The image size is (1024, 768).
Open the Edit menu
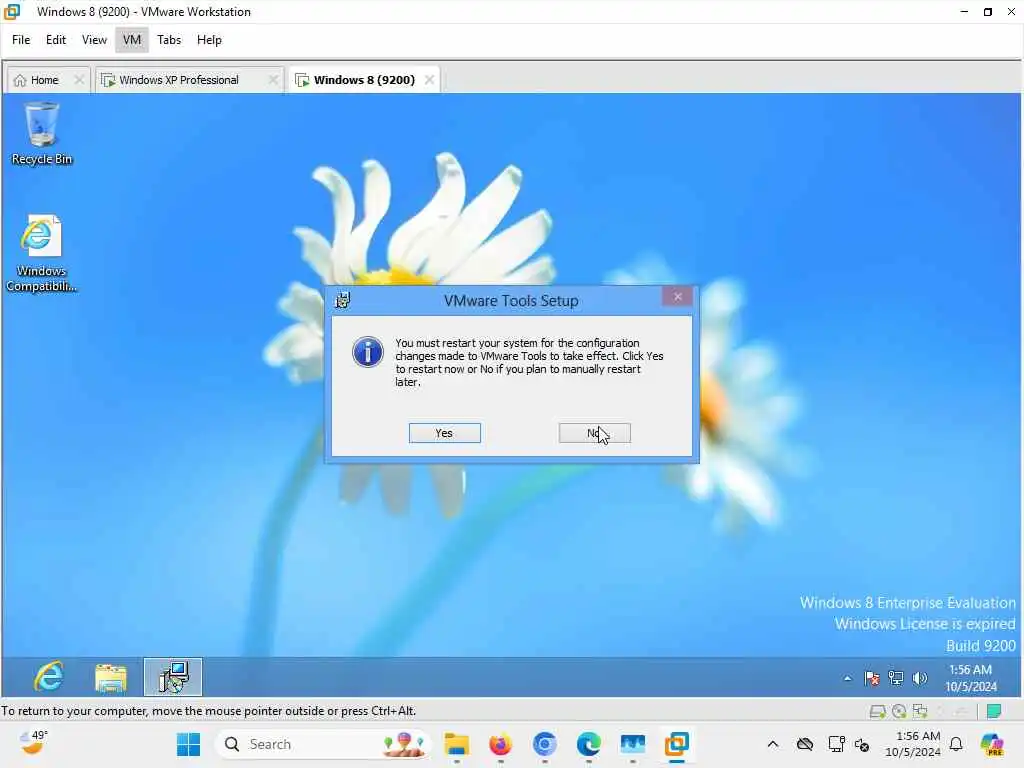[56, 40]
